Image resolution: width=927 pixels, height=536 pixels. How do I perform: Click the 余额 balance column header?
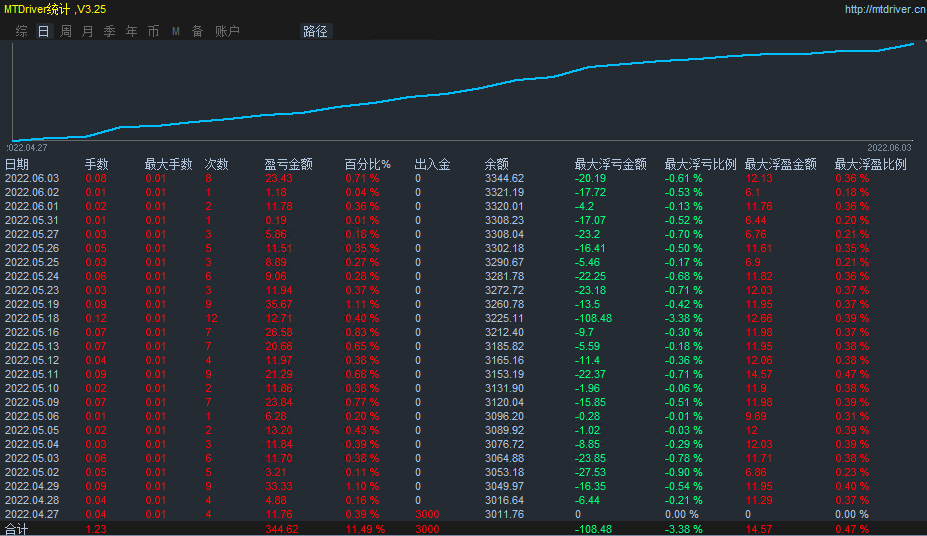pyautogui.click(x=497, y=164)
